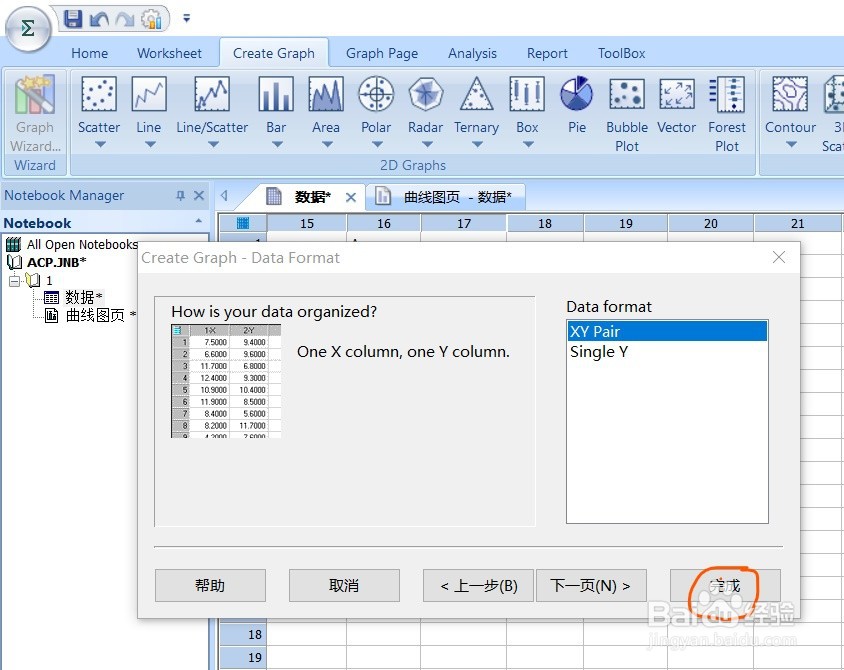Switch to the Analysis ribbon tab
Image resolution: width=844 pixels, height=670 pixels.
[472, 53]
